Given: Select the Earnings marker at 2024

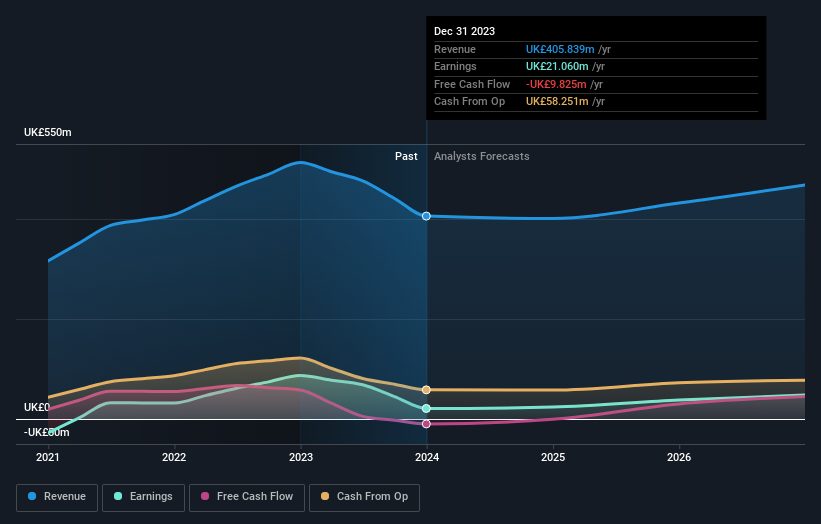Looking at the screenshot, I should point(426,408).
